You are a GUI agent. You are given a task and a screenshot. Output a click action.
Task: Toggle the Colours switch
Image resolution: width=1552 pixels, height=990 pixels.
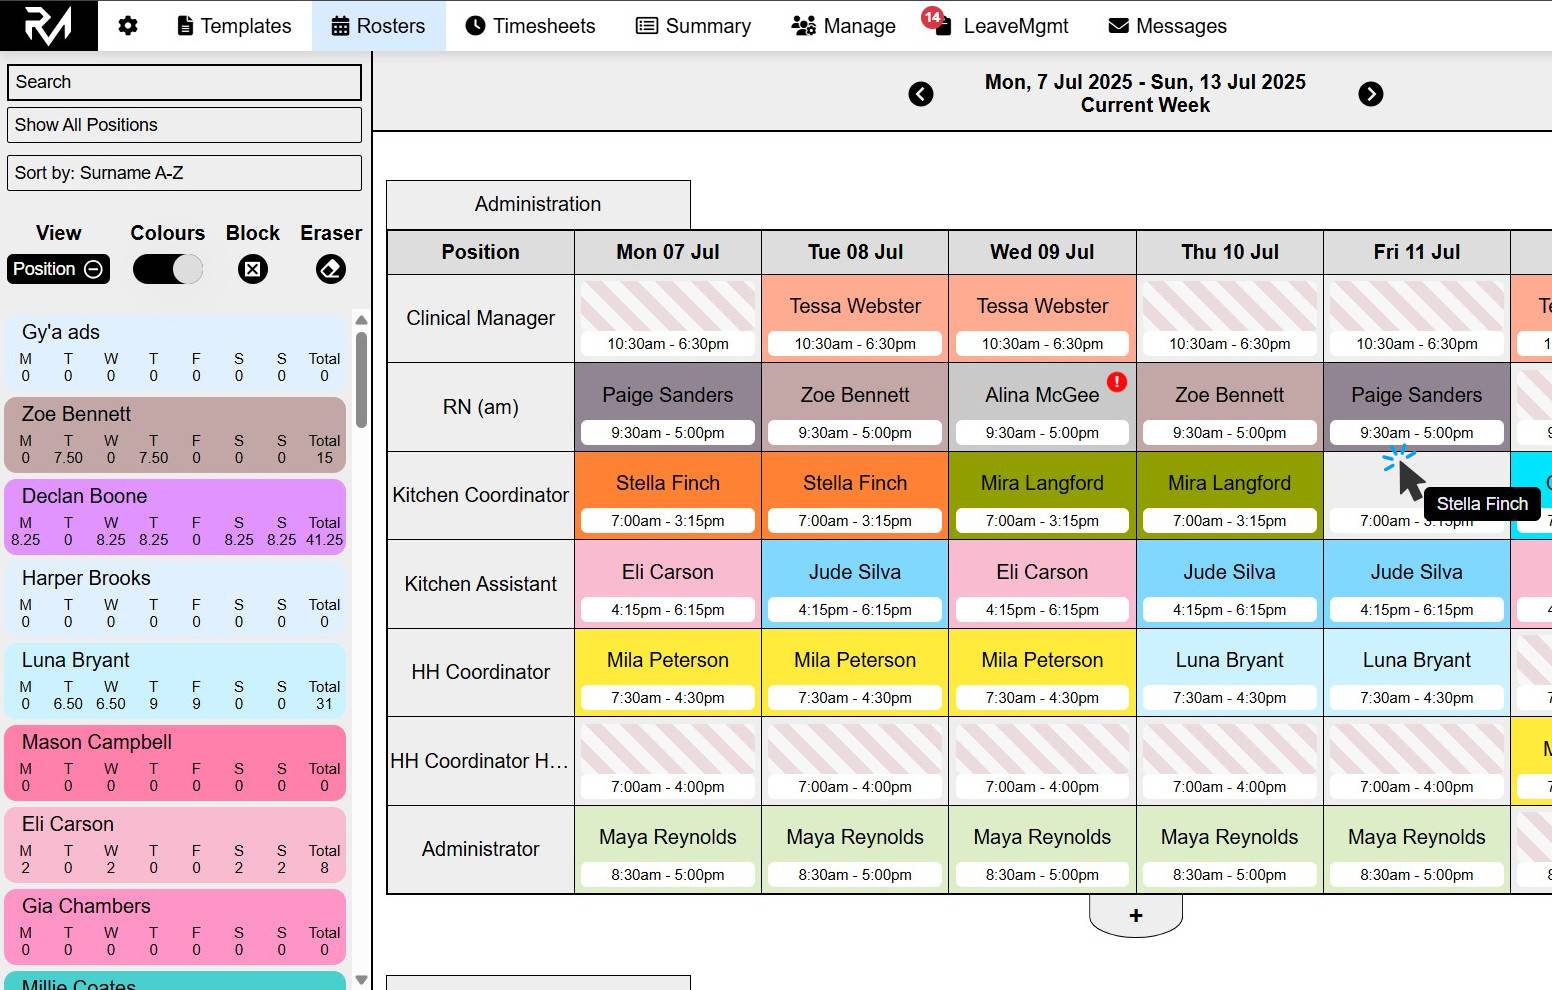167,268
